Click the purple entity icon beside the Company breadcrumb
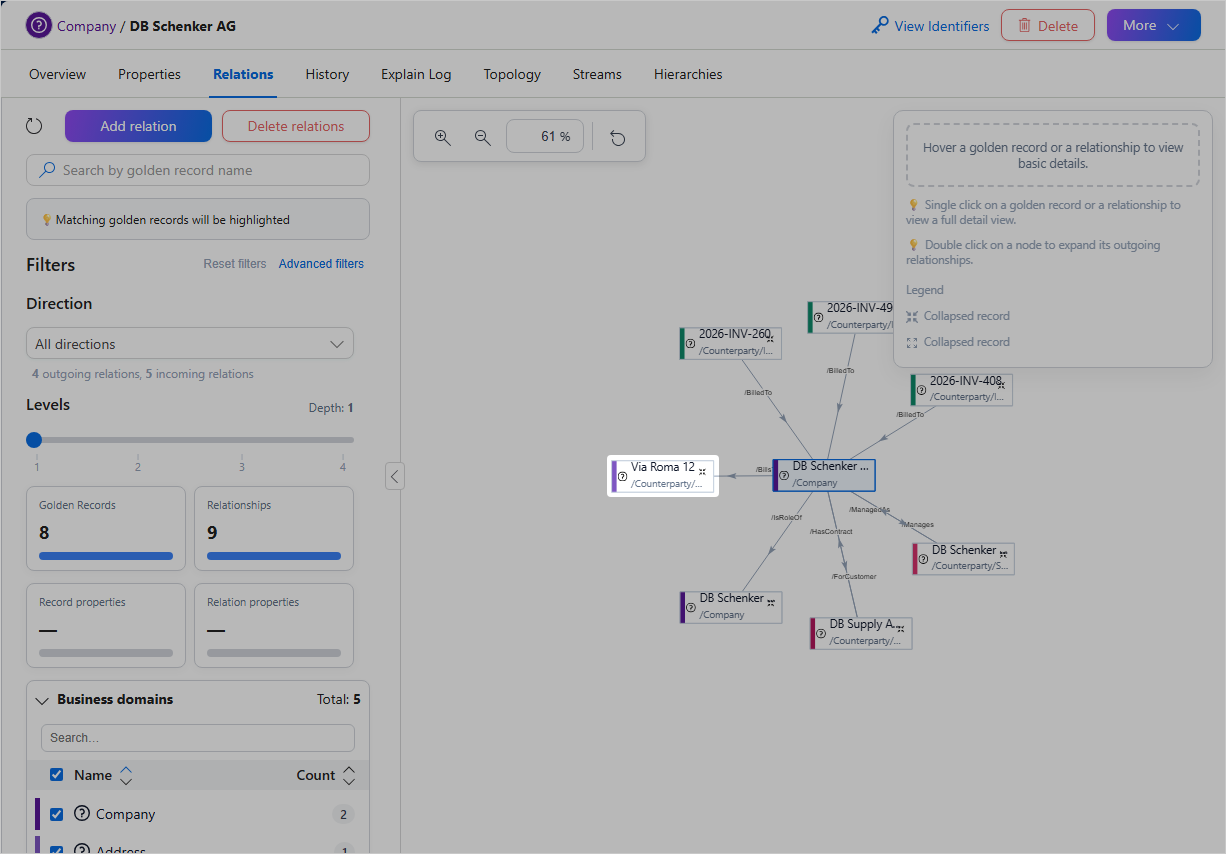Viewport: 1226px width, 854px height. click(39, 26)
